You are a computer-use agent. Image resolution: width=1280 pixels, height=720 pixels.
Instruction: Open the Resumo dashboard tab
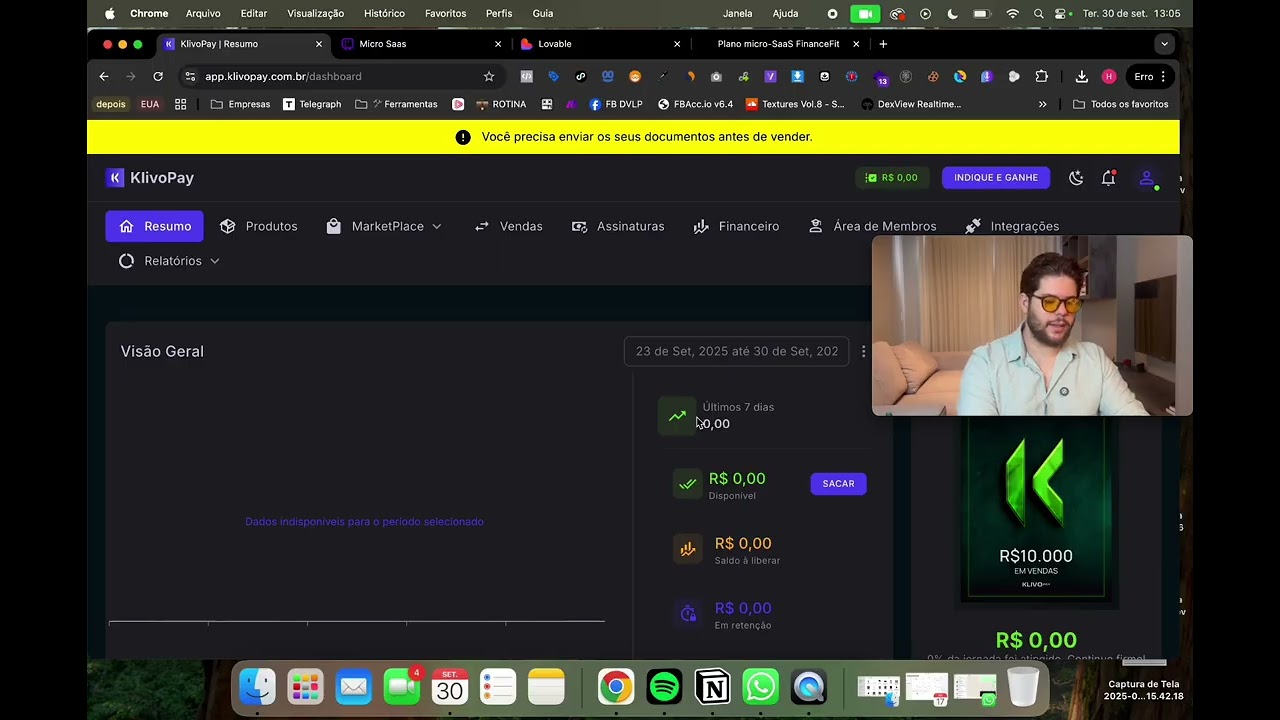click(x=154, y=226)
